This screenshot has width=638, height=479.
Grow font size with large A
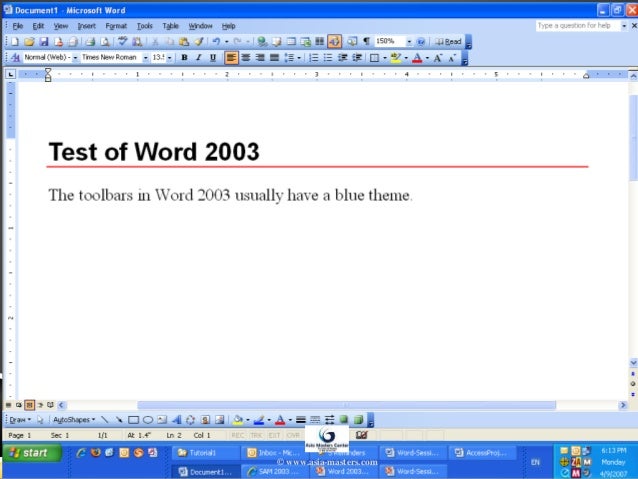pyautogui.click(x=437, y=58)
